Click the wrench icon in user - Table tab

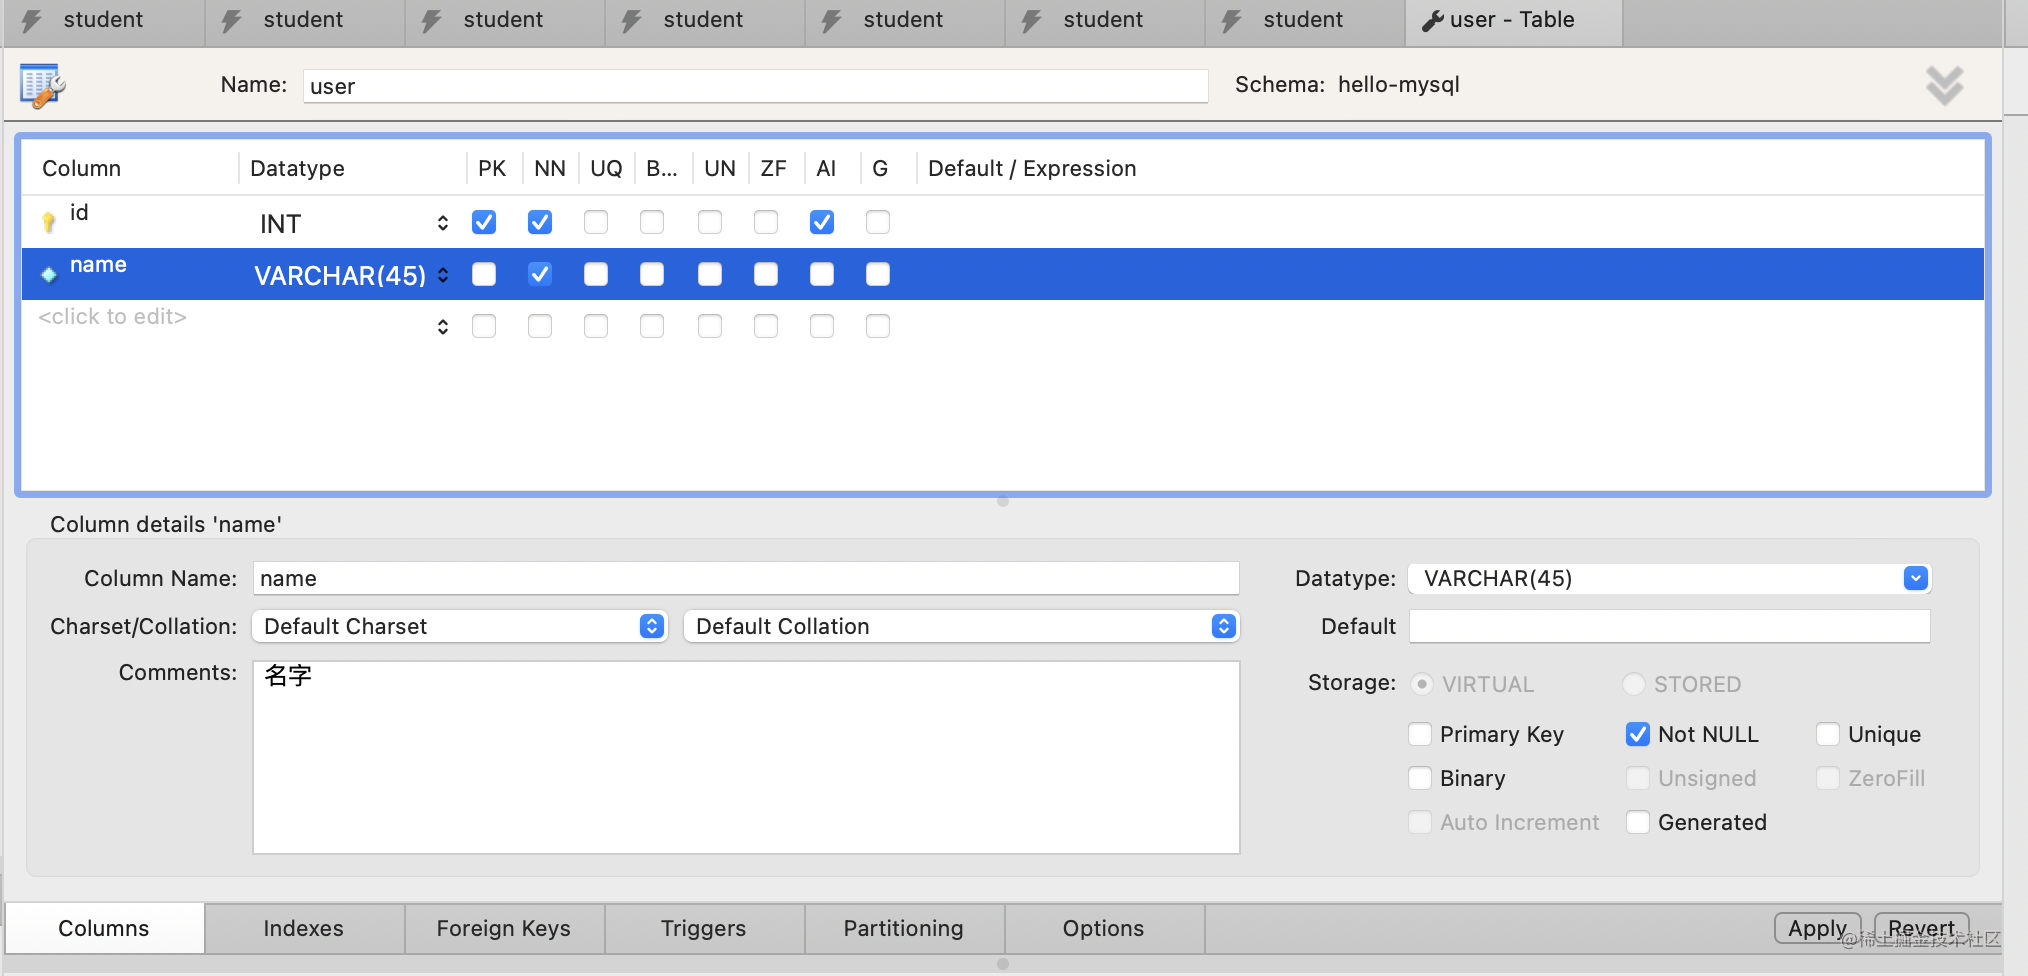pos(1432,20)
